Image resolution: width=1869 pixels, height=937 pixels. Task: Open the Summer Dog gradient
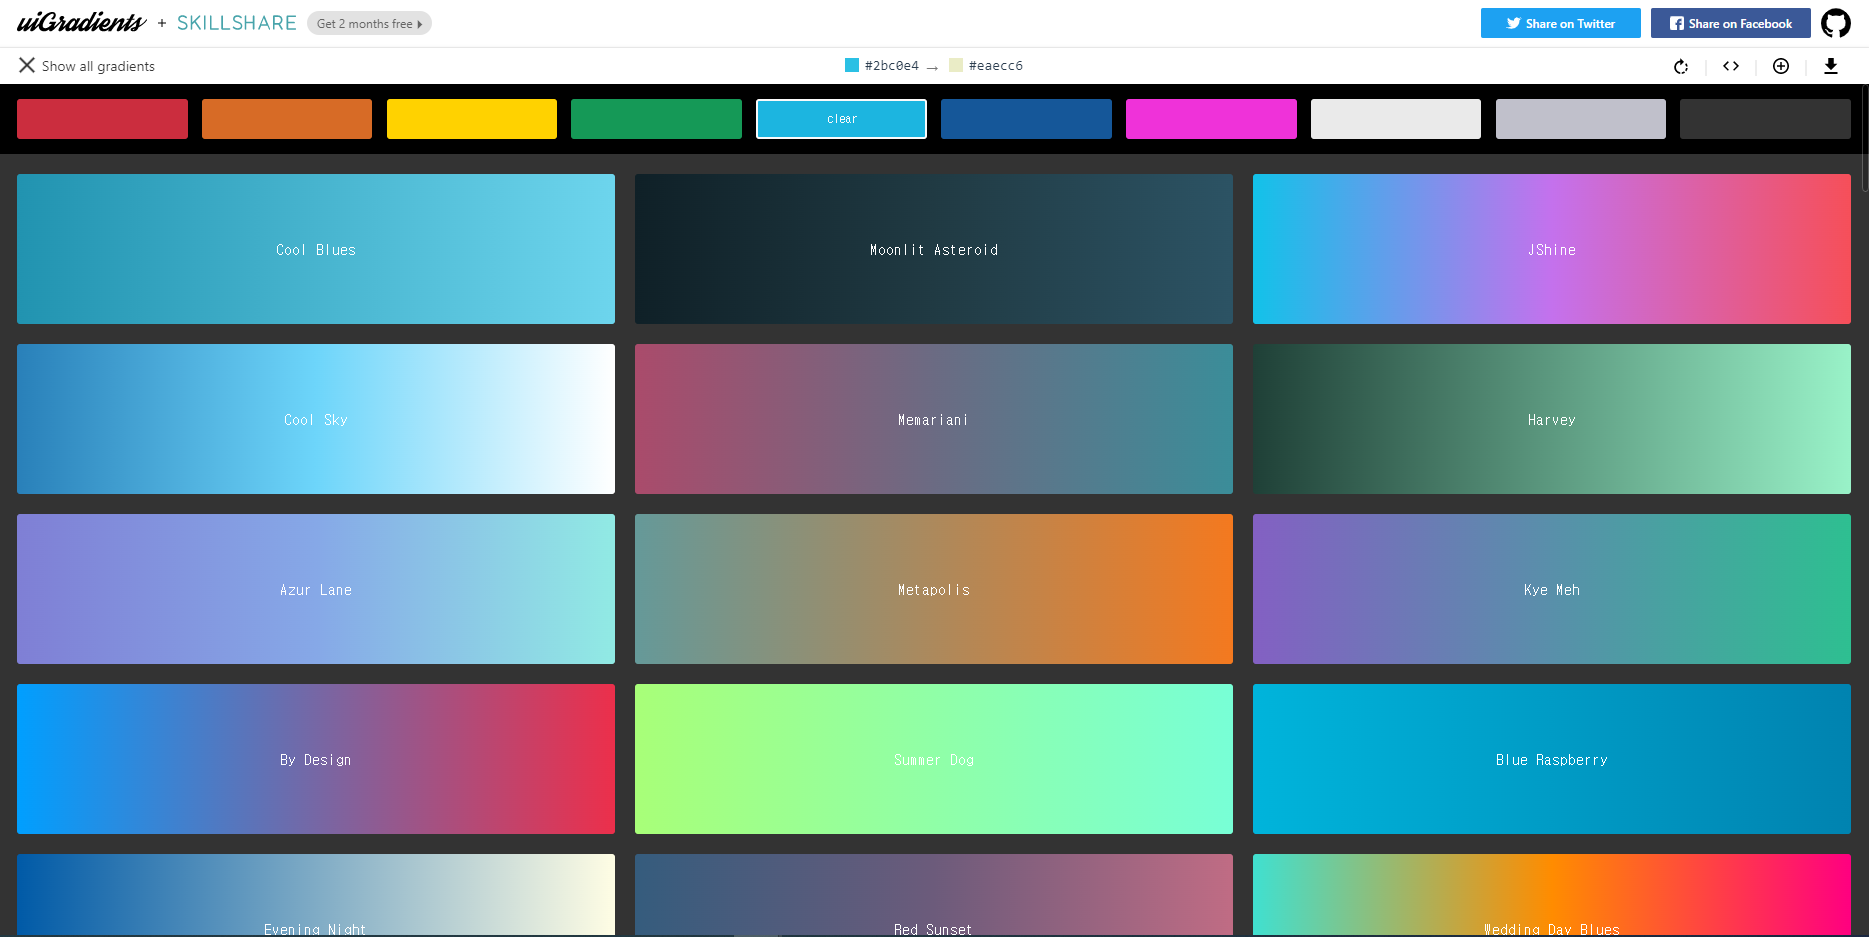934,759
